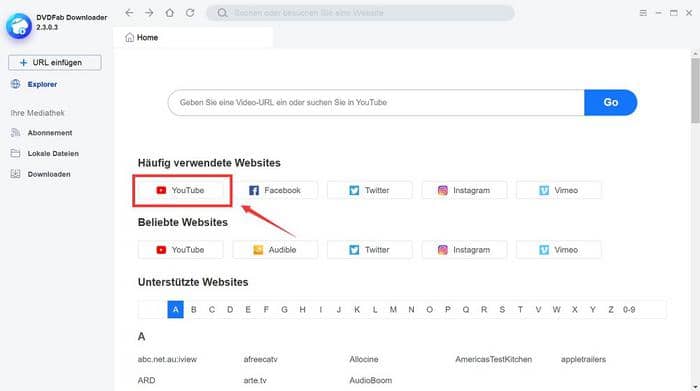Open YouTube under Häufig verwendete Websites

click(181, 190)
